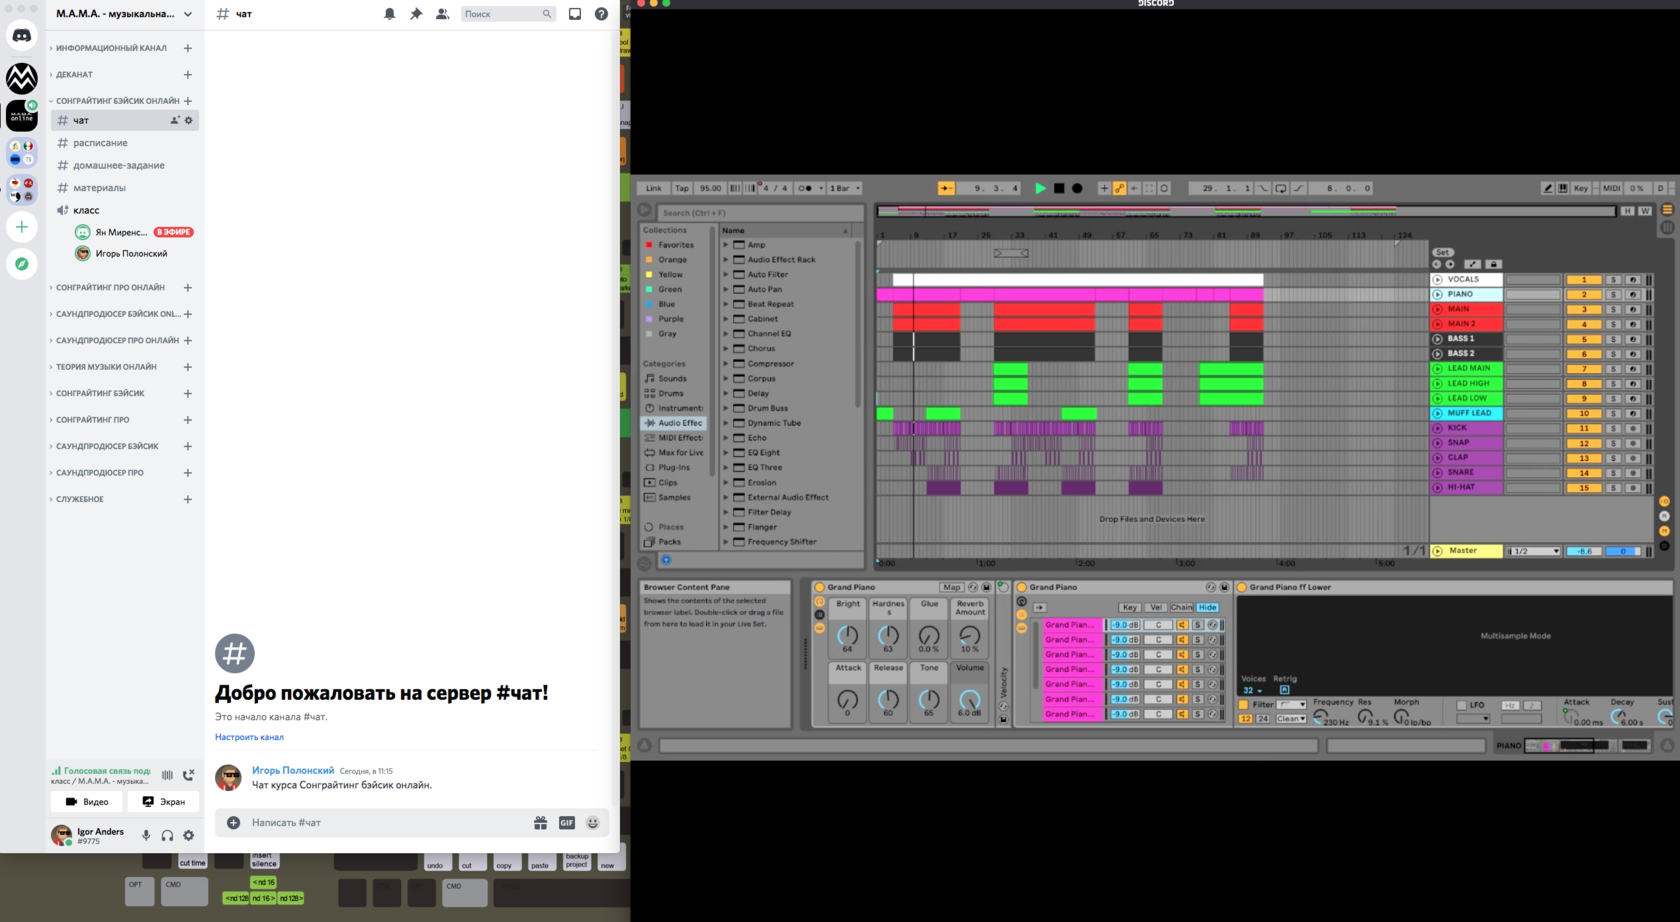
Task: Click the Tap tempo button in Ableton
Action: 682,188
